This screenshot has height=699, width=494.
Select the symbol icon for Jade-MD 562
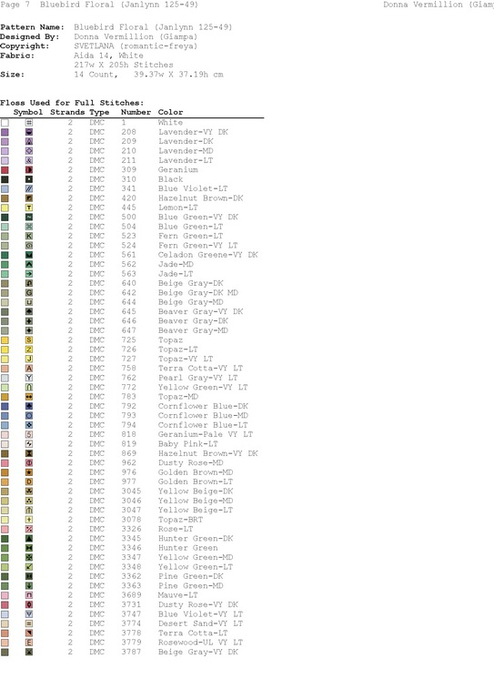click(29, 264)
